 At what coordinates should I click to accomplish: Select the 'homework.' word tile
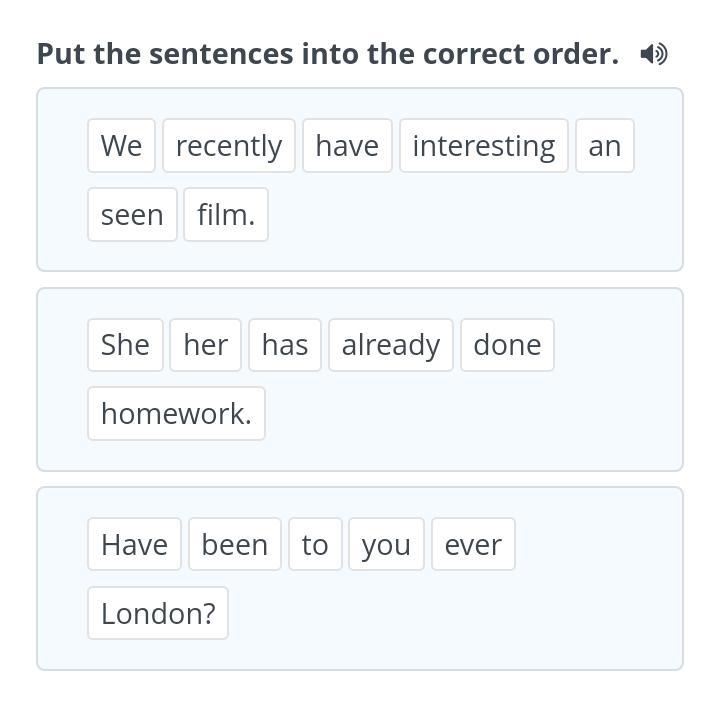(x=176, y=414)
